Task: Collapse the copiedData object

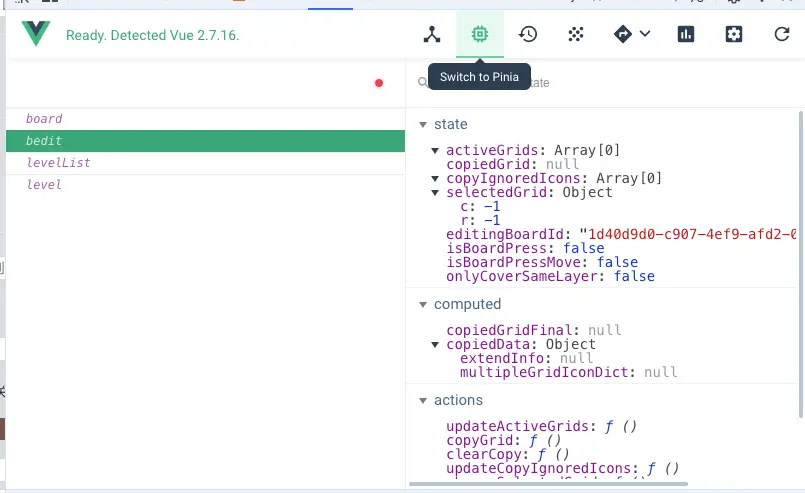Action: click(435, 345)
